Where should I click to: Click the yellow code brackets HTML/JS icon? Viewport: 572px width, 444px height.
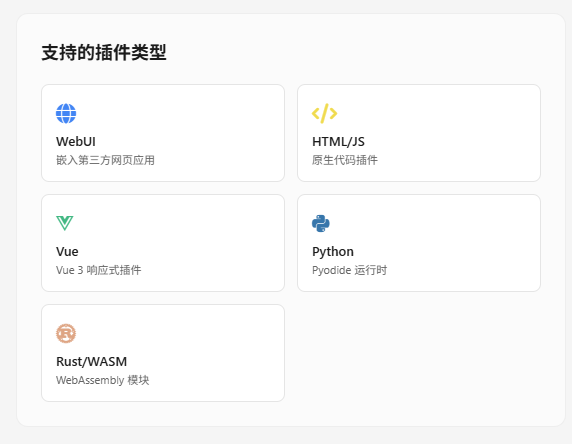pyautogui.click(x=324, y=113)
